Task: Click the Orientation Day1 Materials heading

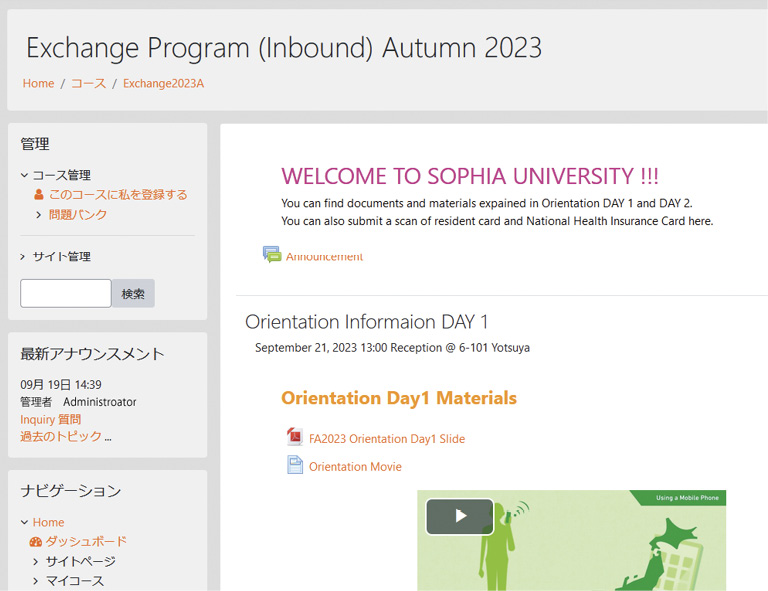Action: click(399, 398)
